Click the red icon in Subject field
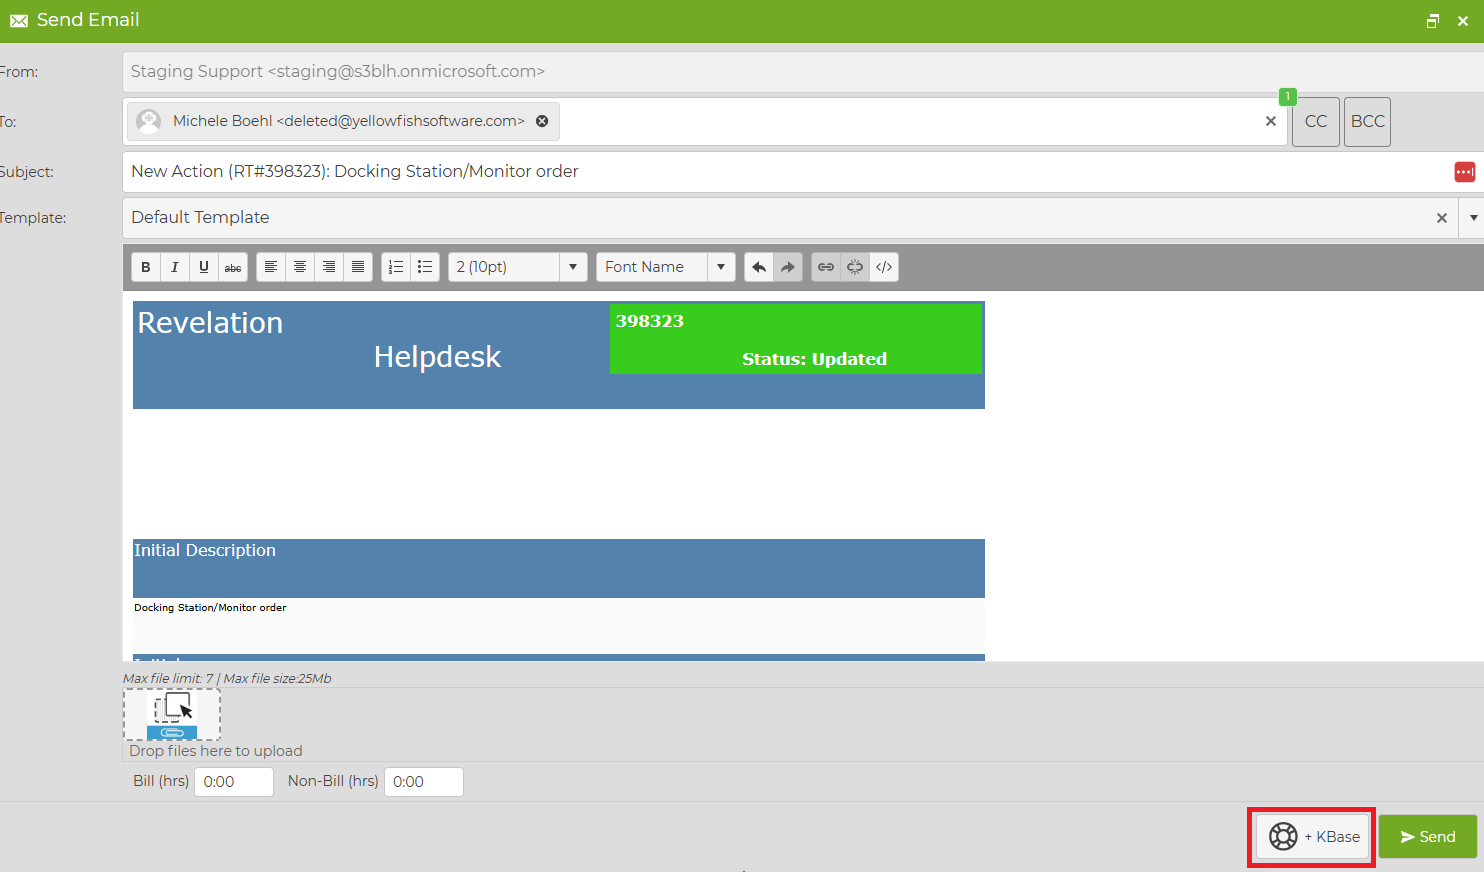1484x872 pixels. [1464, 172]
